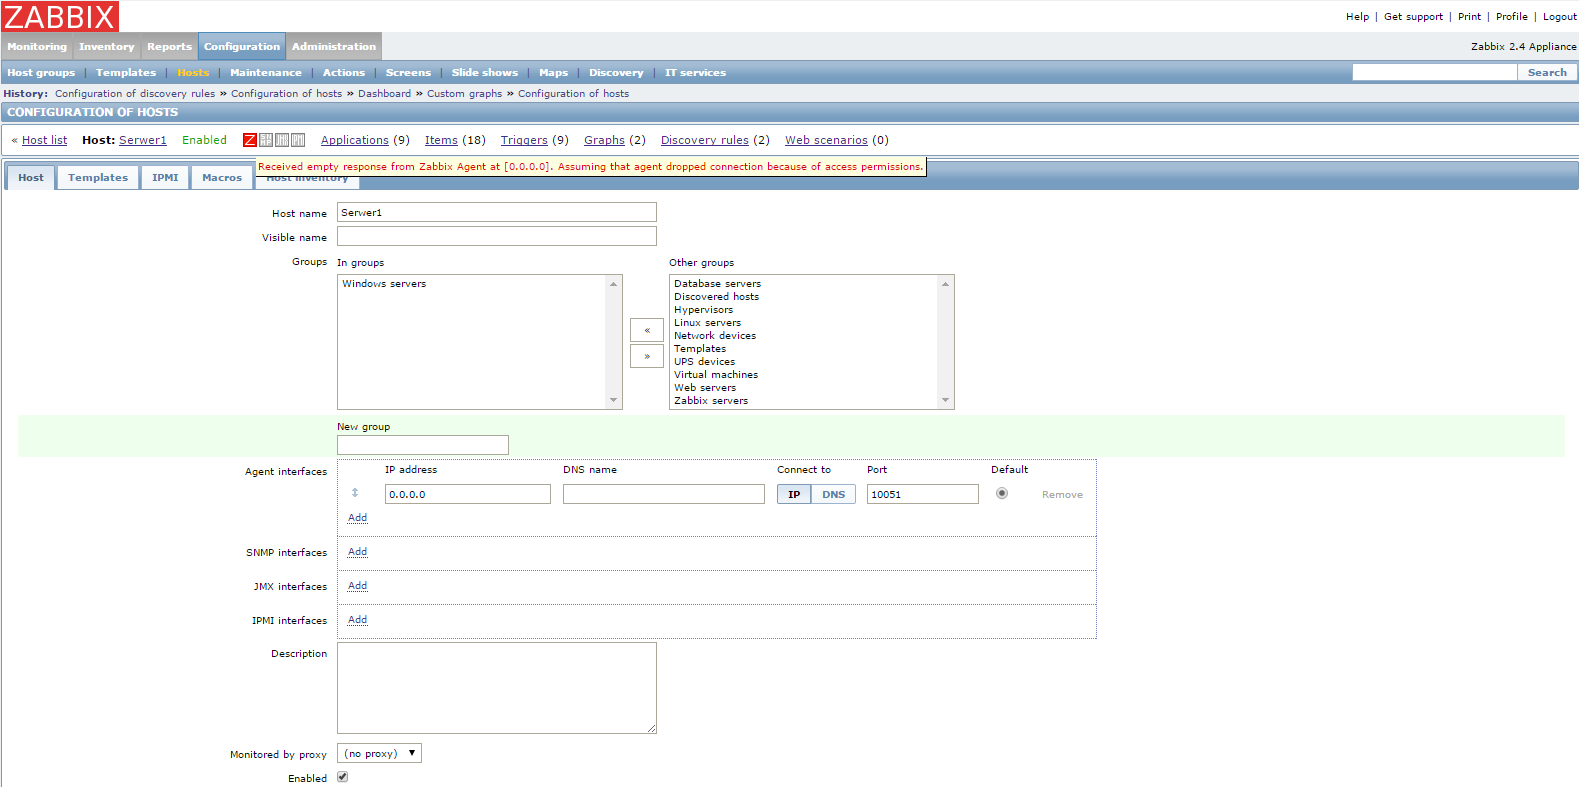This screenshot has height=787, width=1579.
Task: Click the SNMP availability status icon
Action: [x=266, y=140]
